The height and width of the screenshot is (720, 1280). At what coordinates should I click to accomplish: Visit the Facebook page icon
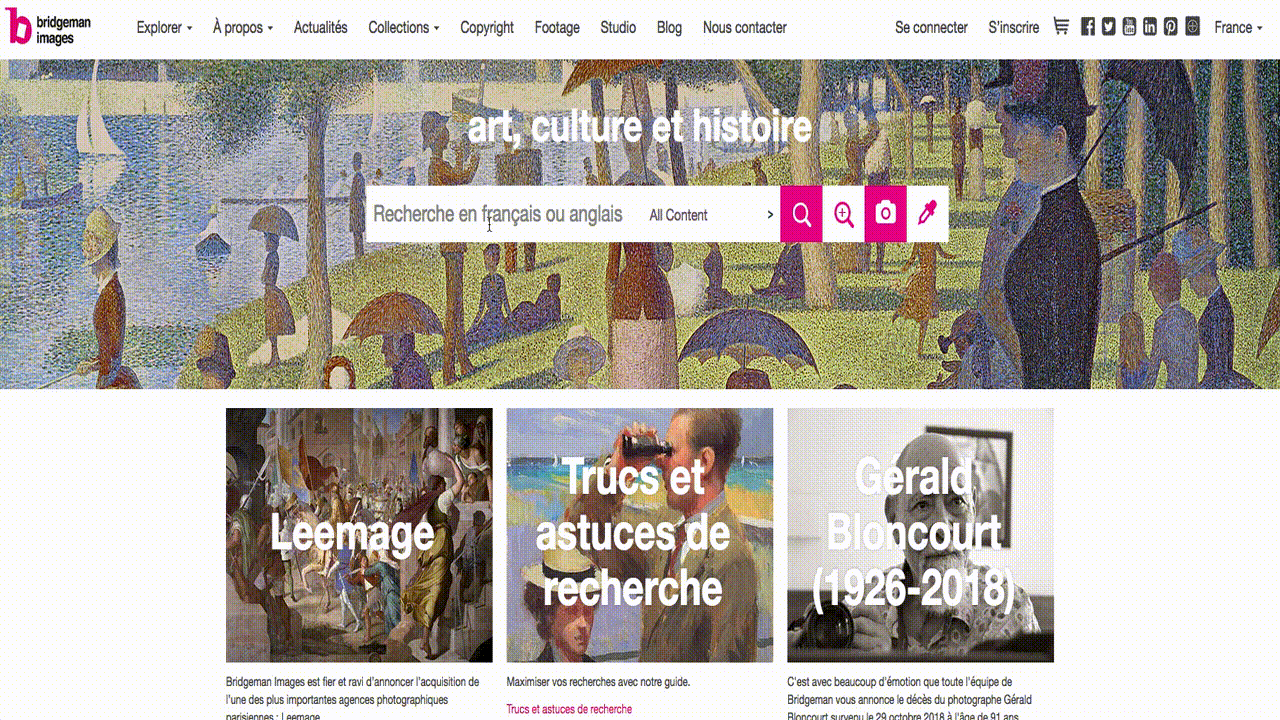(x=1088, y=27)
